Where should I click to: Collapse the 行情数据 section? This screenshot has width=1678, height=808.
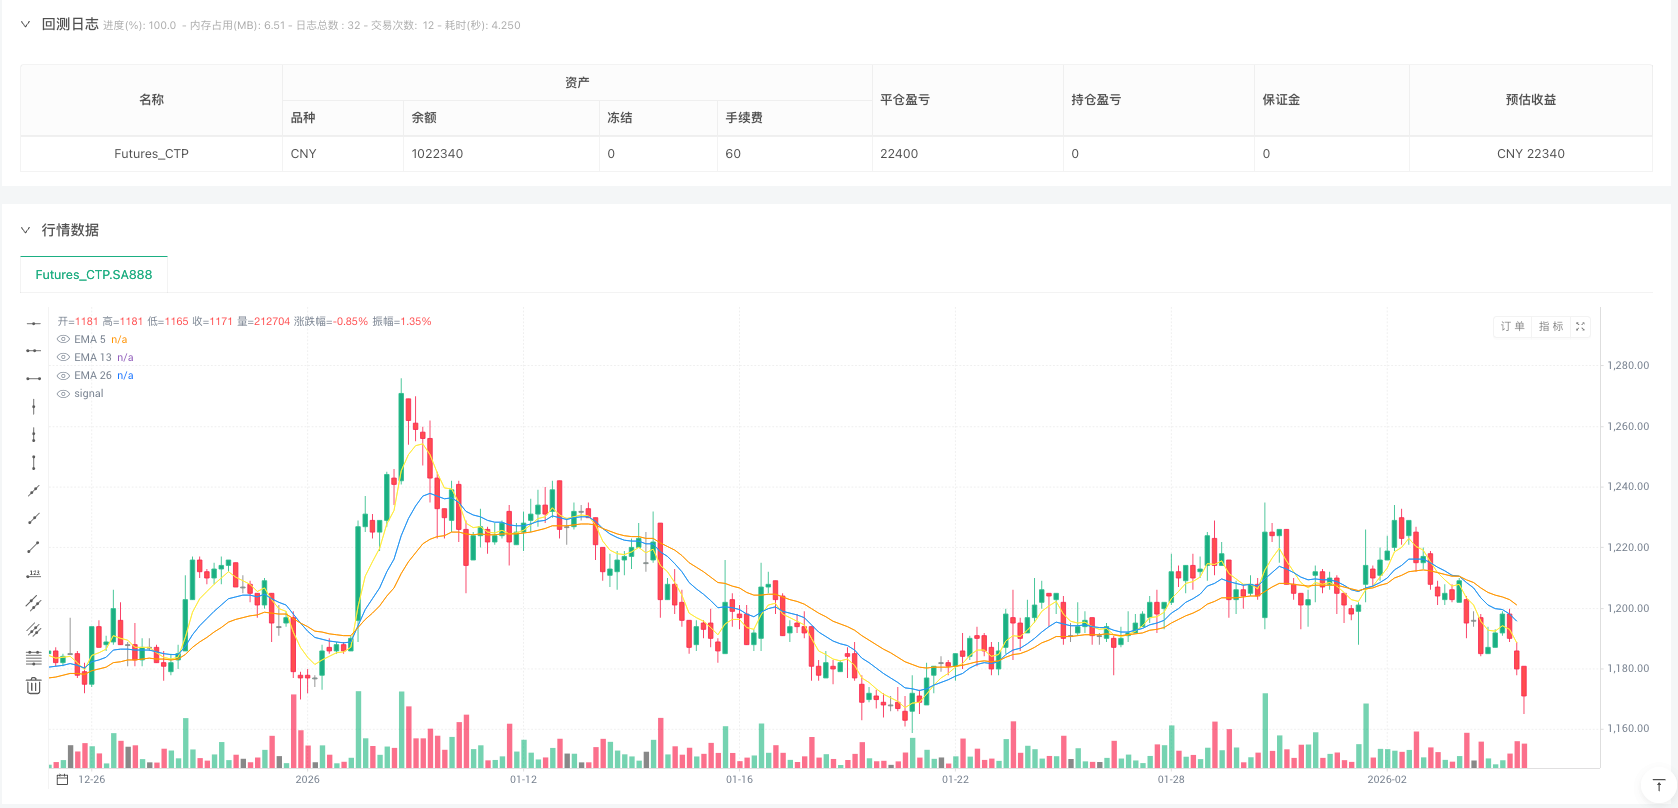pos(26,230)
